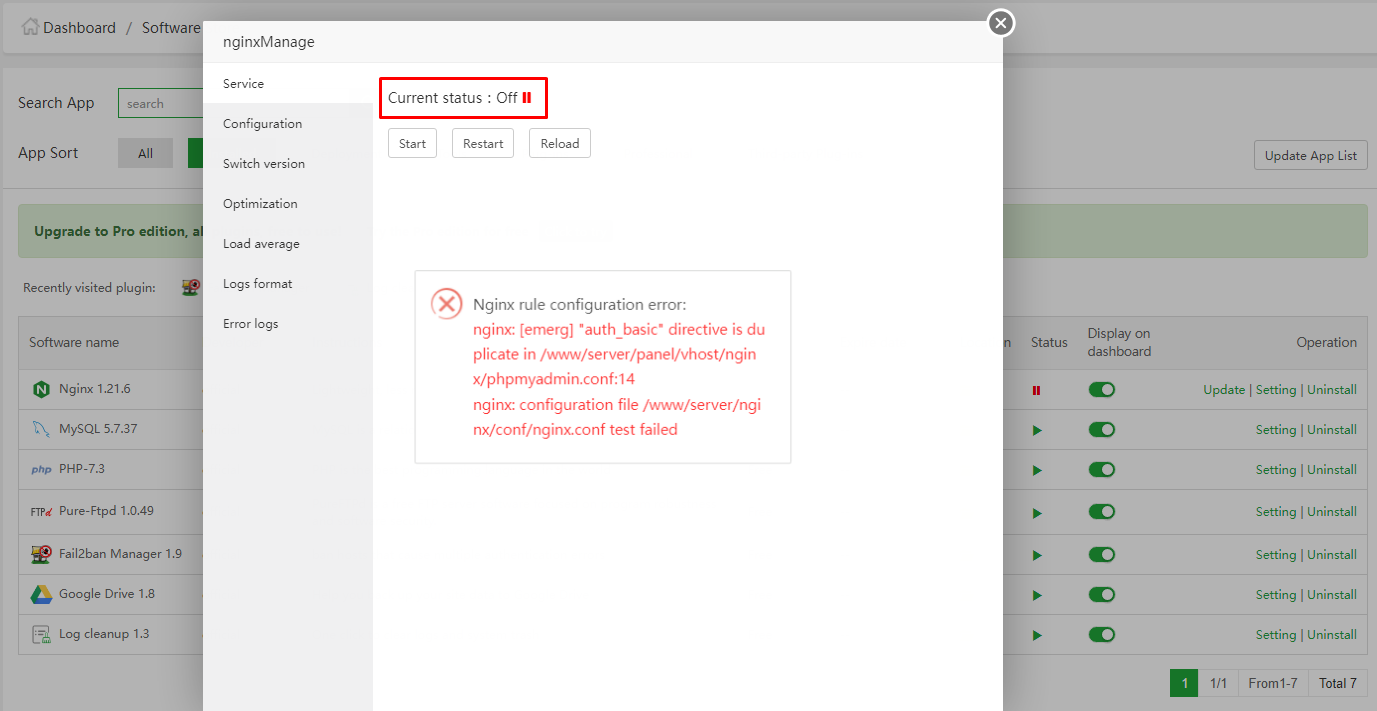The height and width of the screenshot is (711, 1377).
Task: Select the All app sort filter
Action: (x=145, y=152)
